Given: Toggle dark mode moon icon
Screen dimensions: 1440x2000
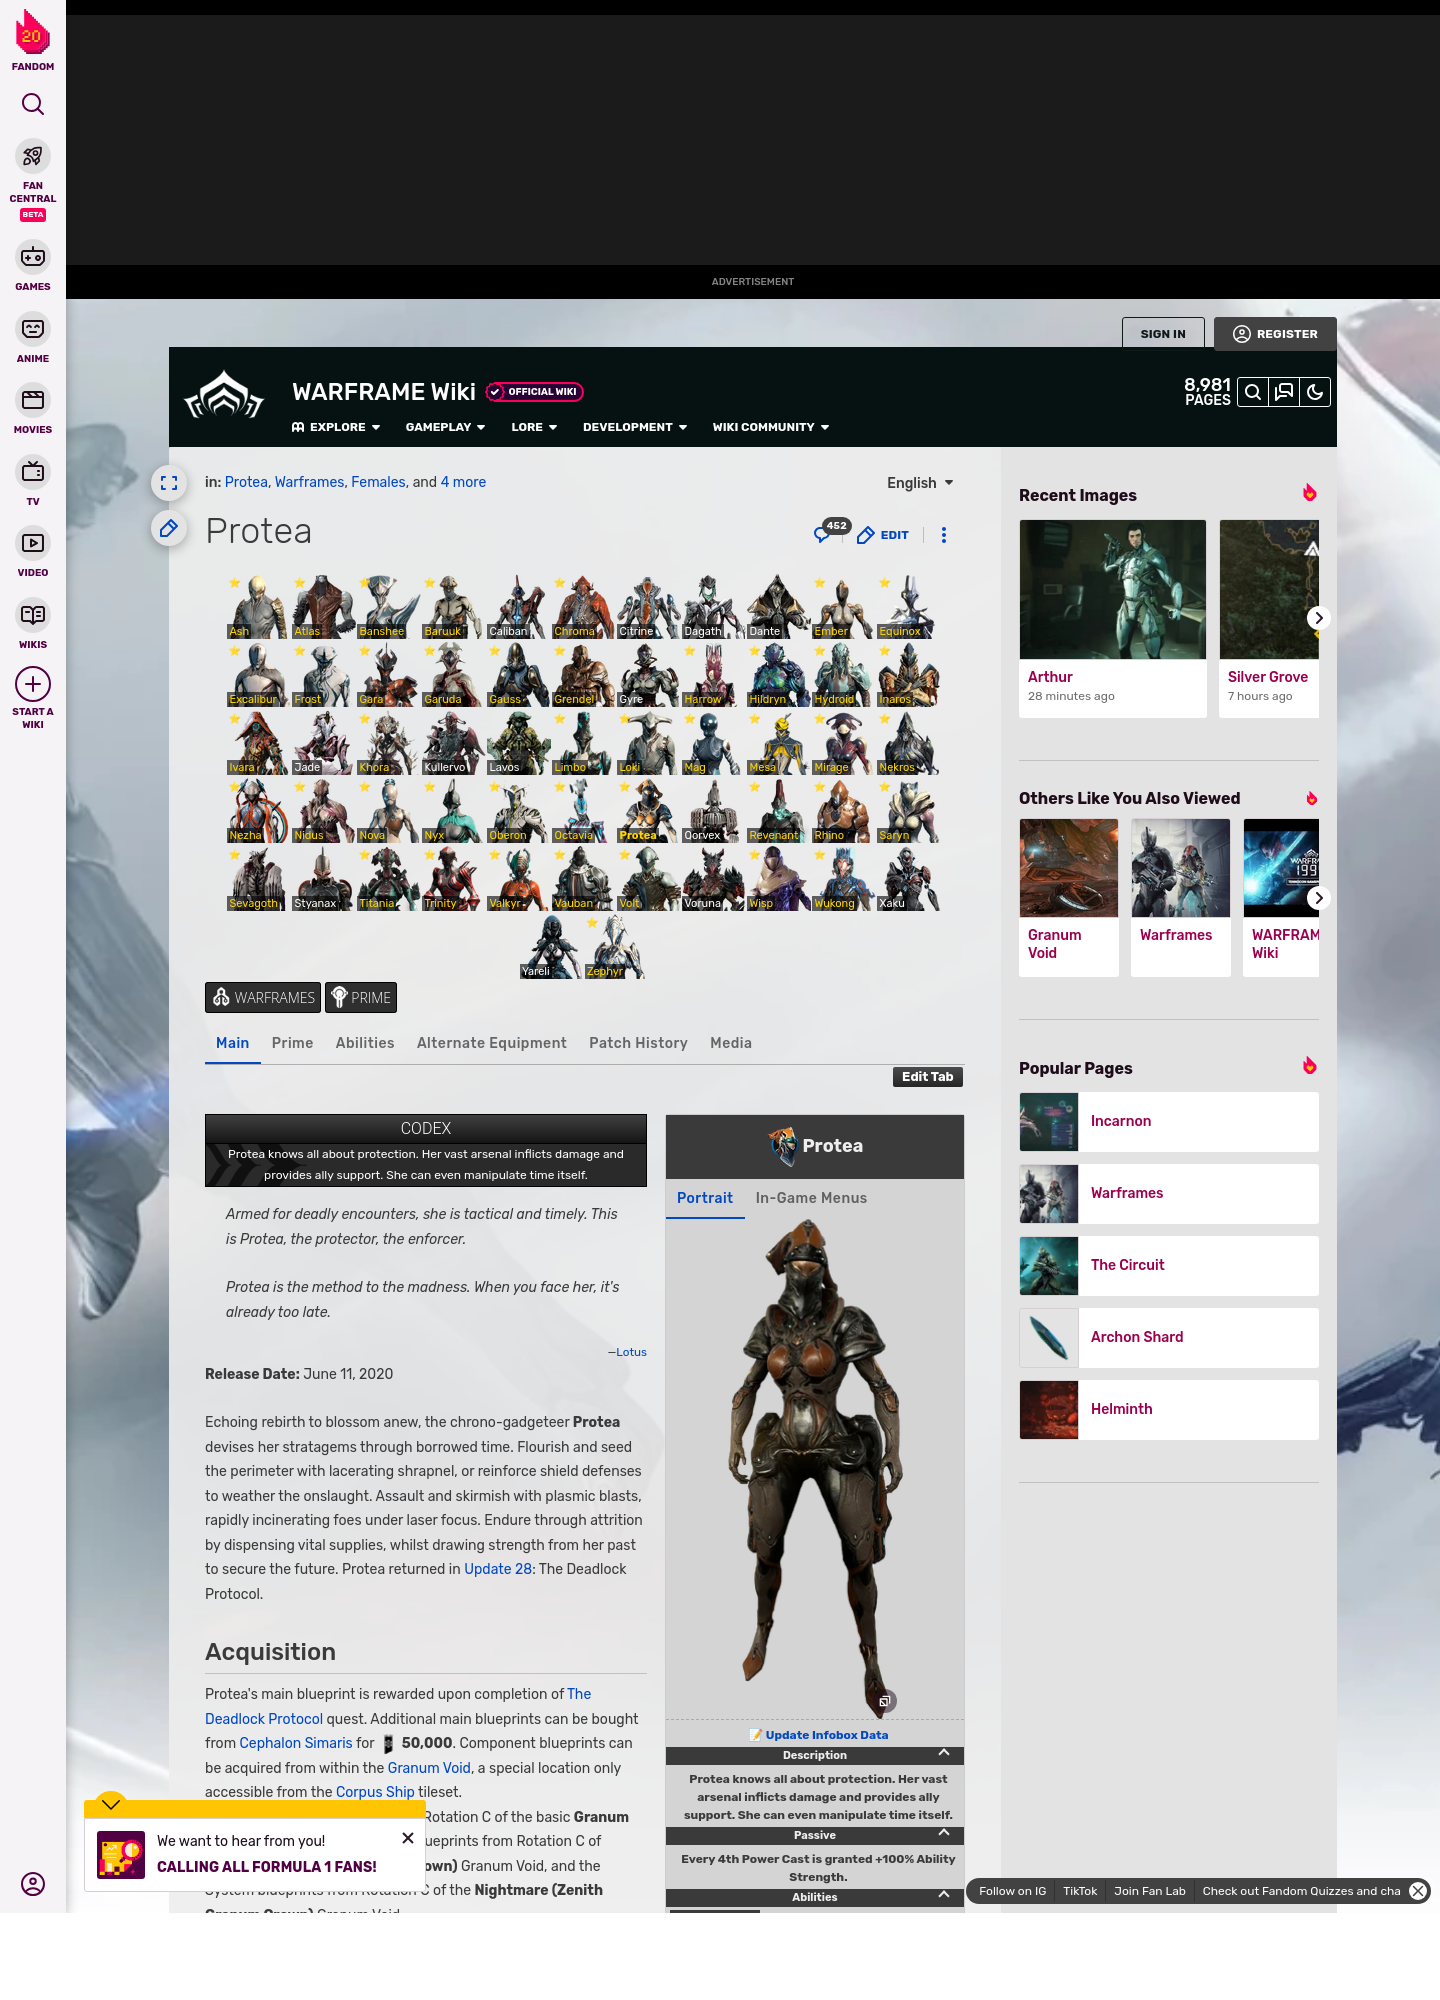Looking at the screenshot, I should tap(1315, 392).
